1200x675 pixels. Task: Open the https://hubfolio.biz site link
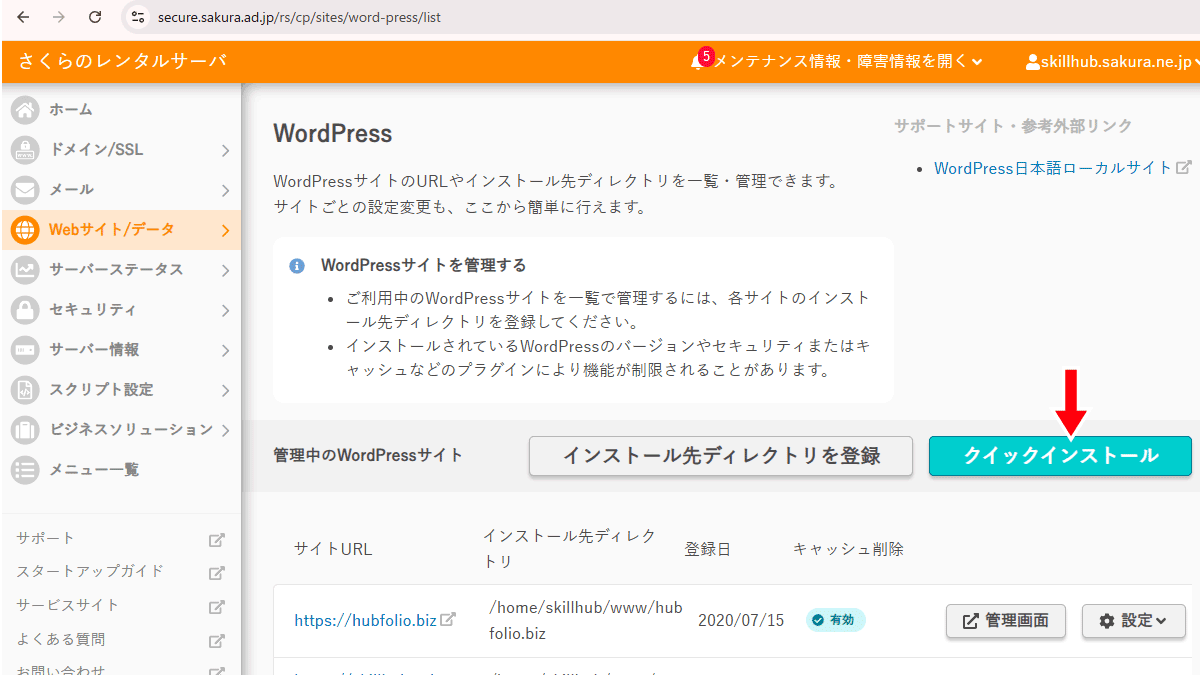(x=365, y=620)
